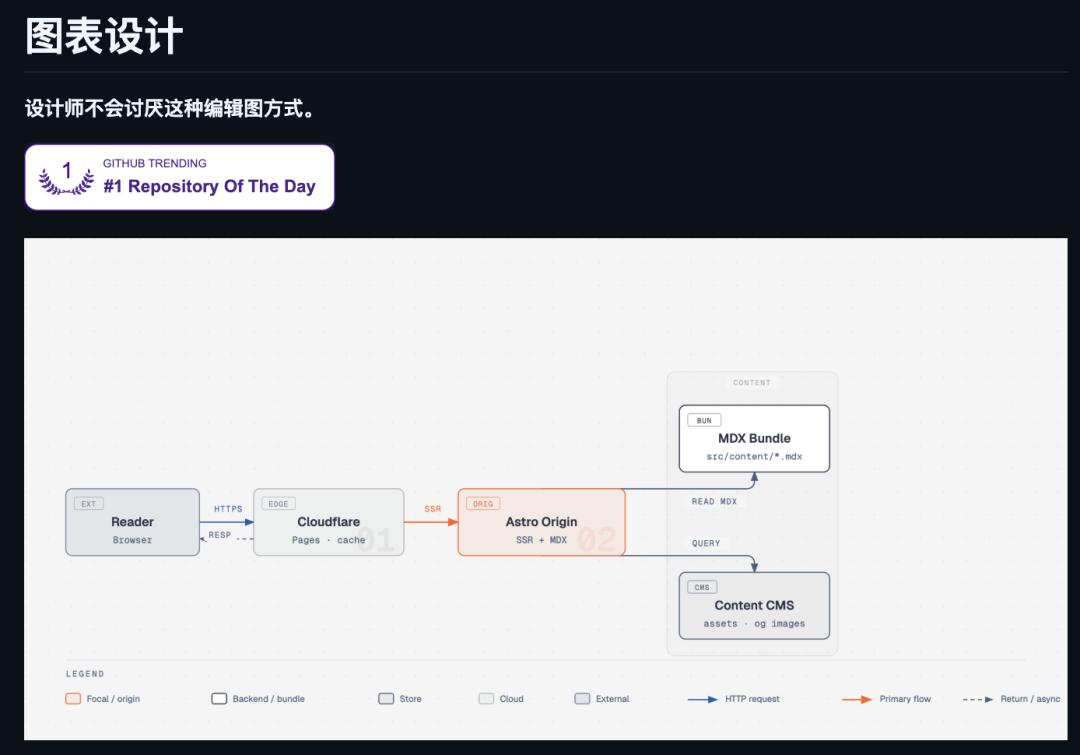This screenshot has width=1080, height=755.
Task: Click the LEGEND heading
Action: pos(85,674)
